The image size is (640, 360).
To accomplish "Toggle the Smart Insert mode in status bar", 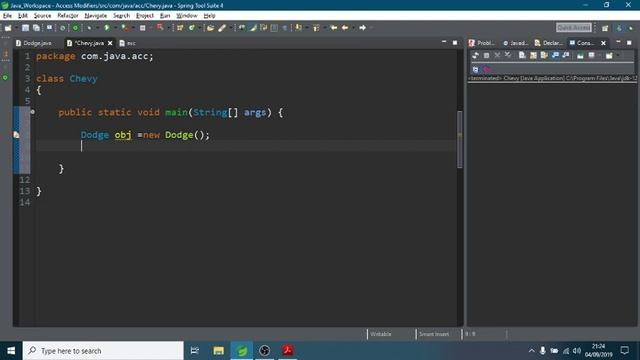I will point(433,334).
